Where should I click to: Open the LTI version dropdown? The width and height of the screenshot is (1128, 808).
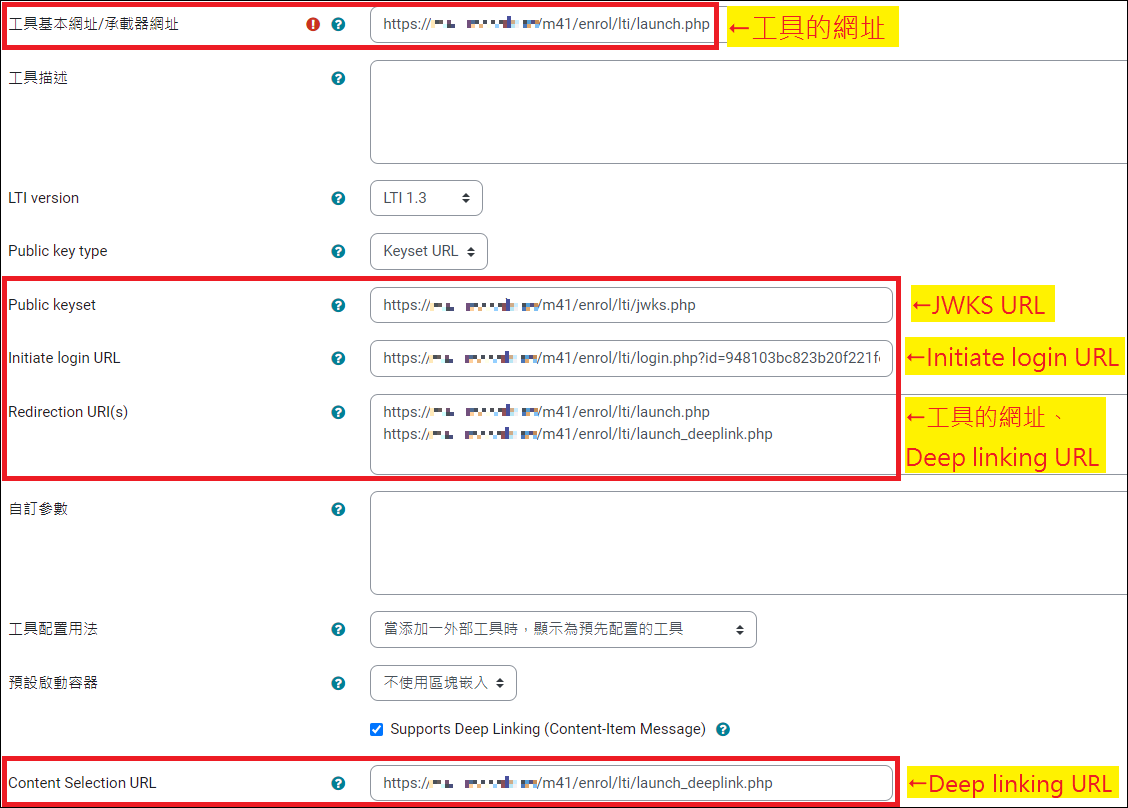coord(426,198)
